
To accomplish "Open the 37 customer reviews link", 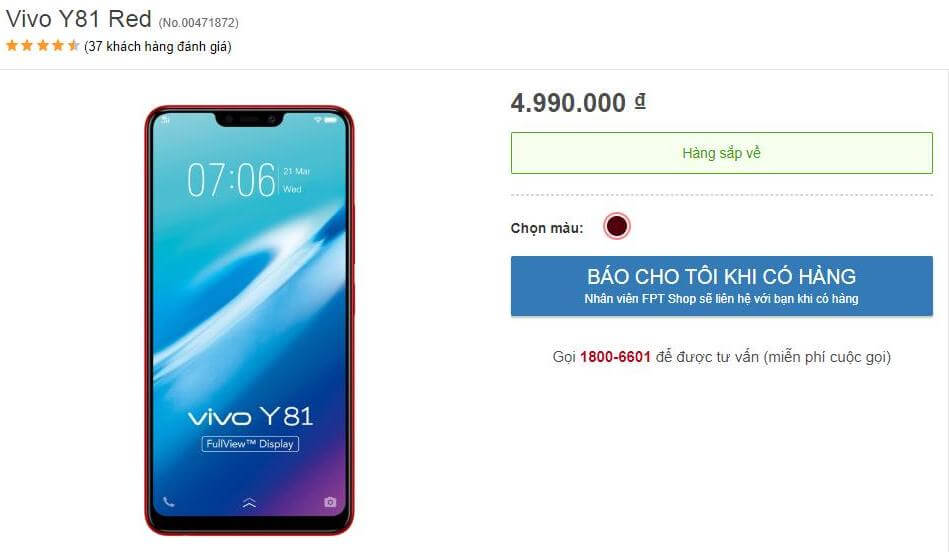I will [x=158, y=47].
